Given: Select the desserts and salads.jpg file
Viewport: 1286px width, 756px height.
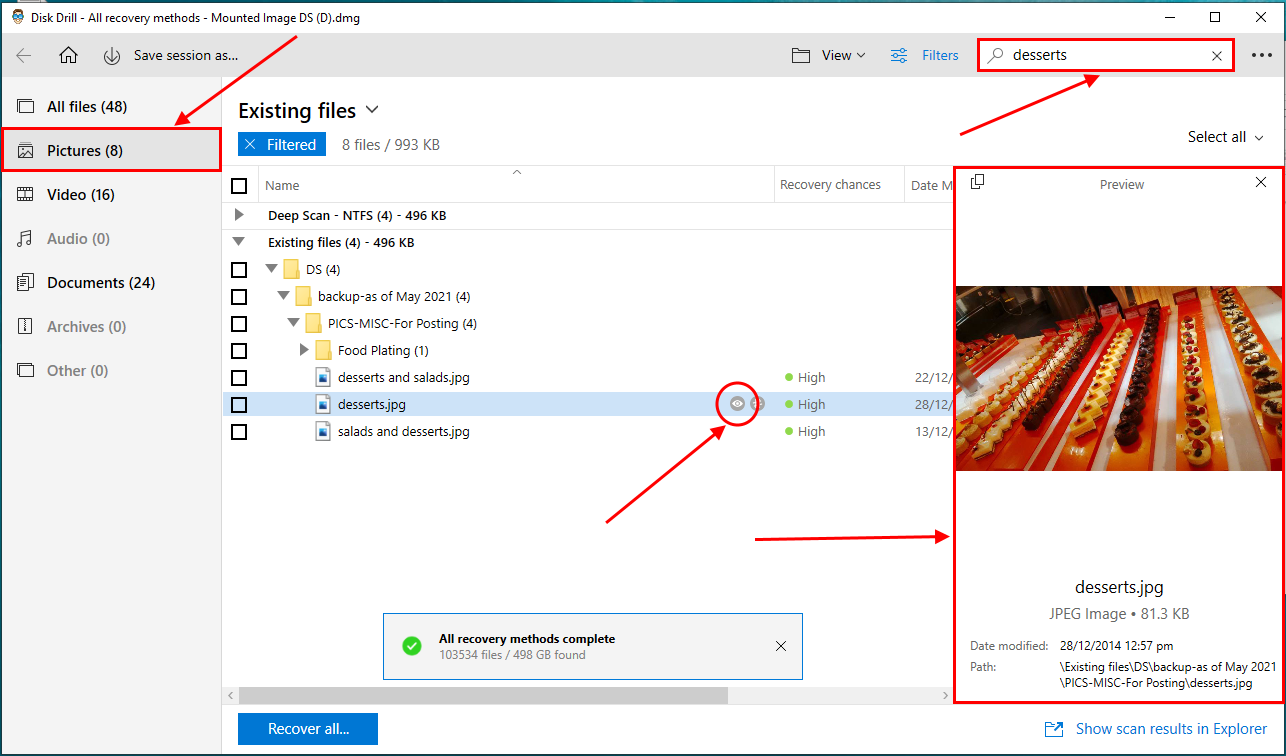Looking at the screenshot, I should point(404,378).
